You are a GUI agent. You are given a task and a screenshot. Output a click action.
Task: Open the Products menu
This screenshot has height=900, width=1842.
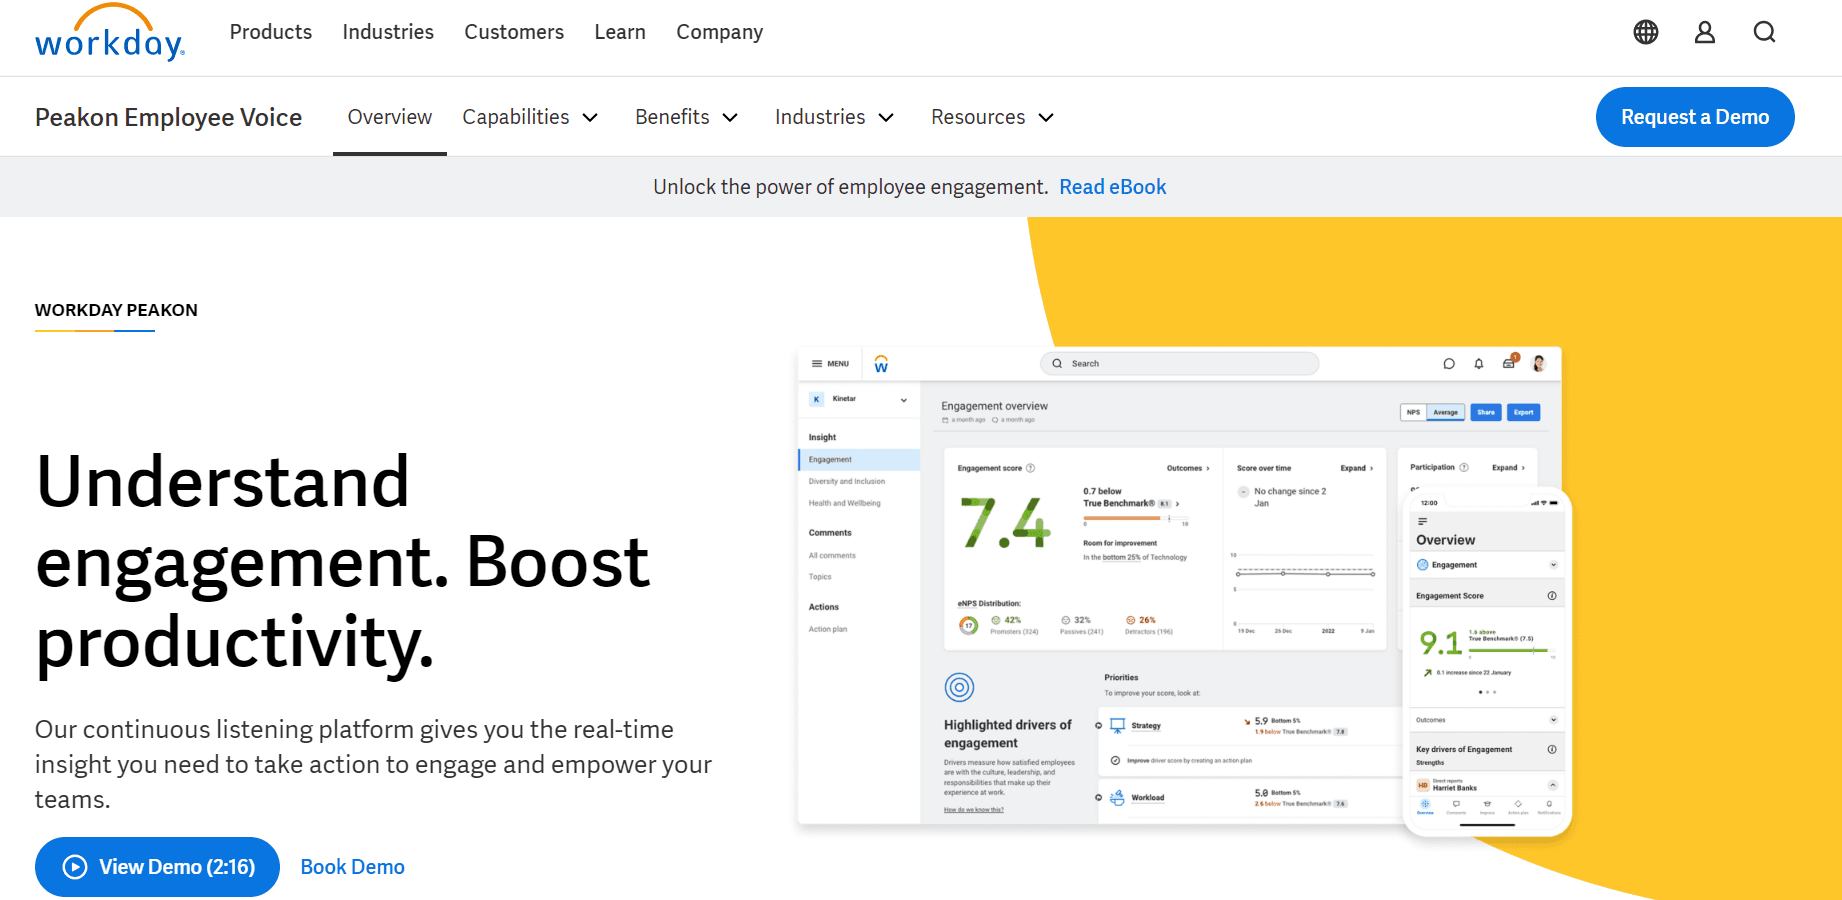(271, 32)
